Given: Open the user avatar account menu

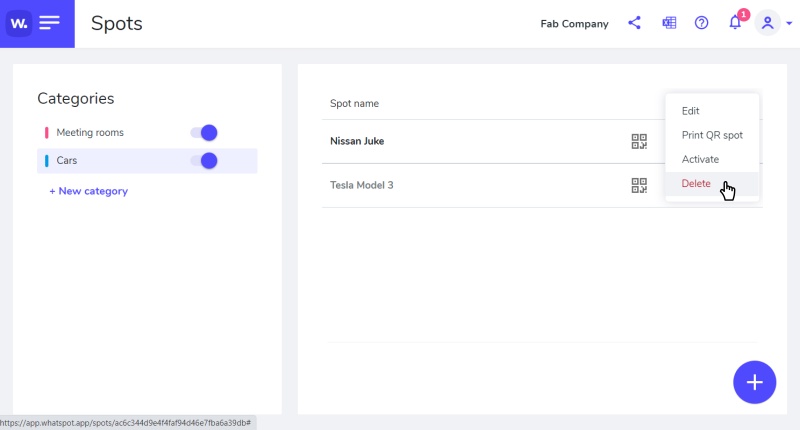Looking at the screenshot, I should 767,23.
